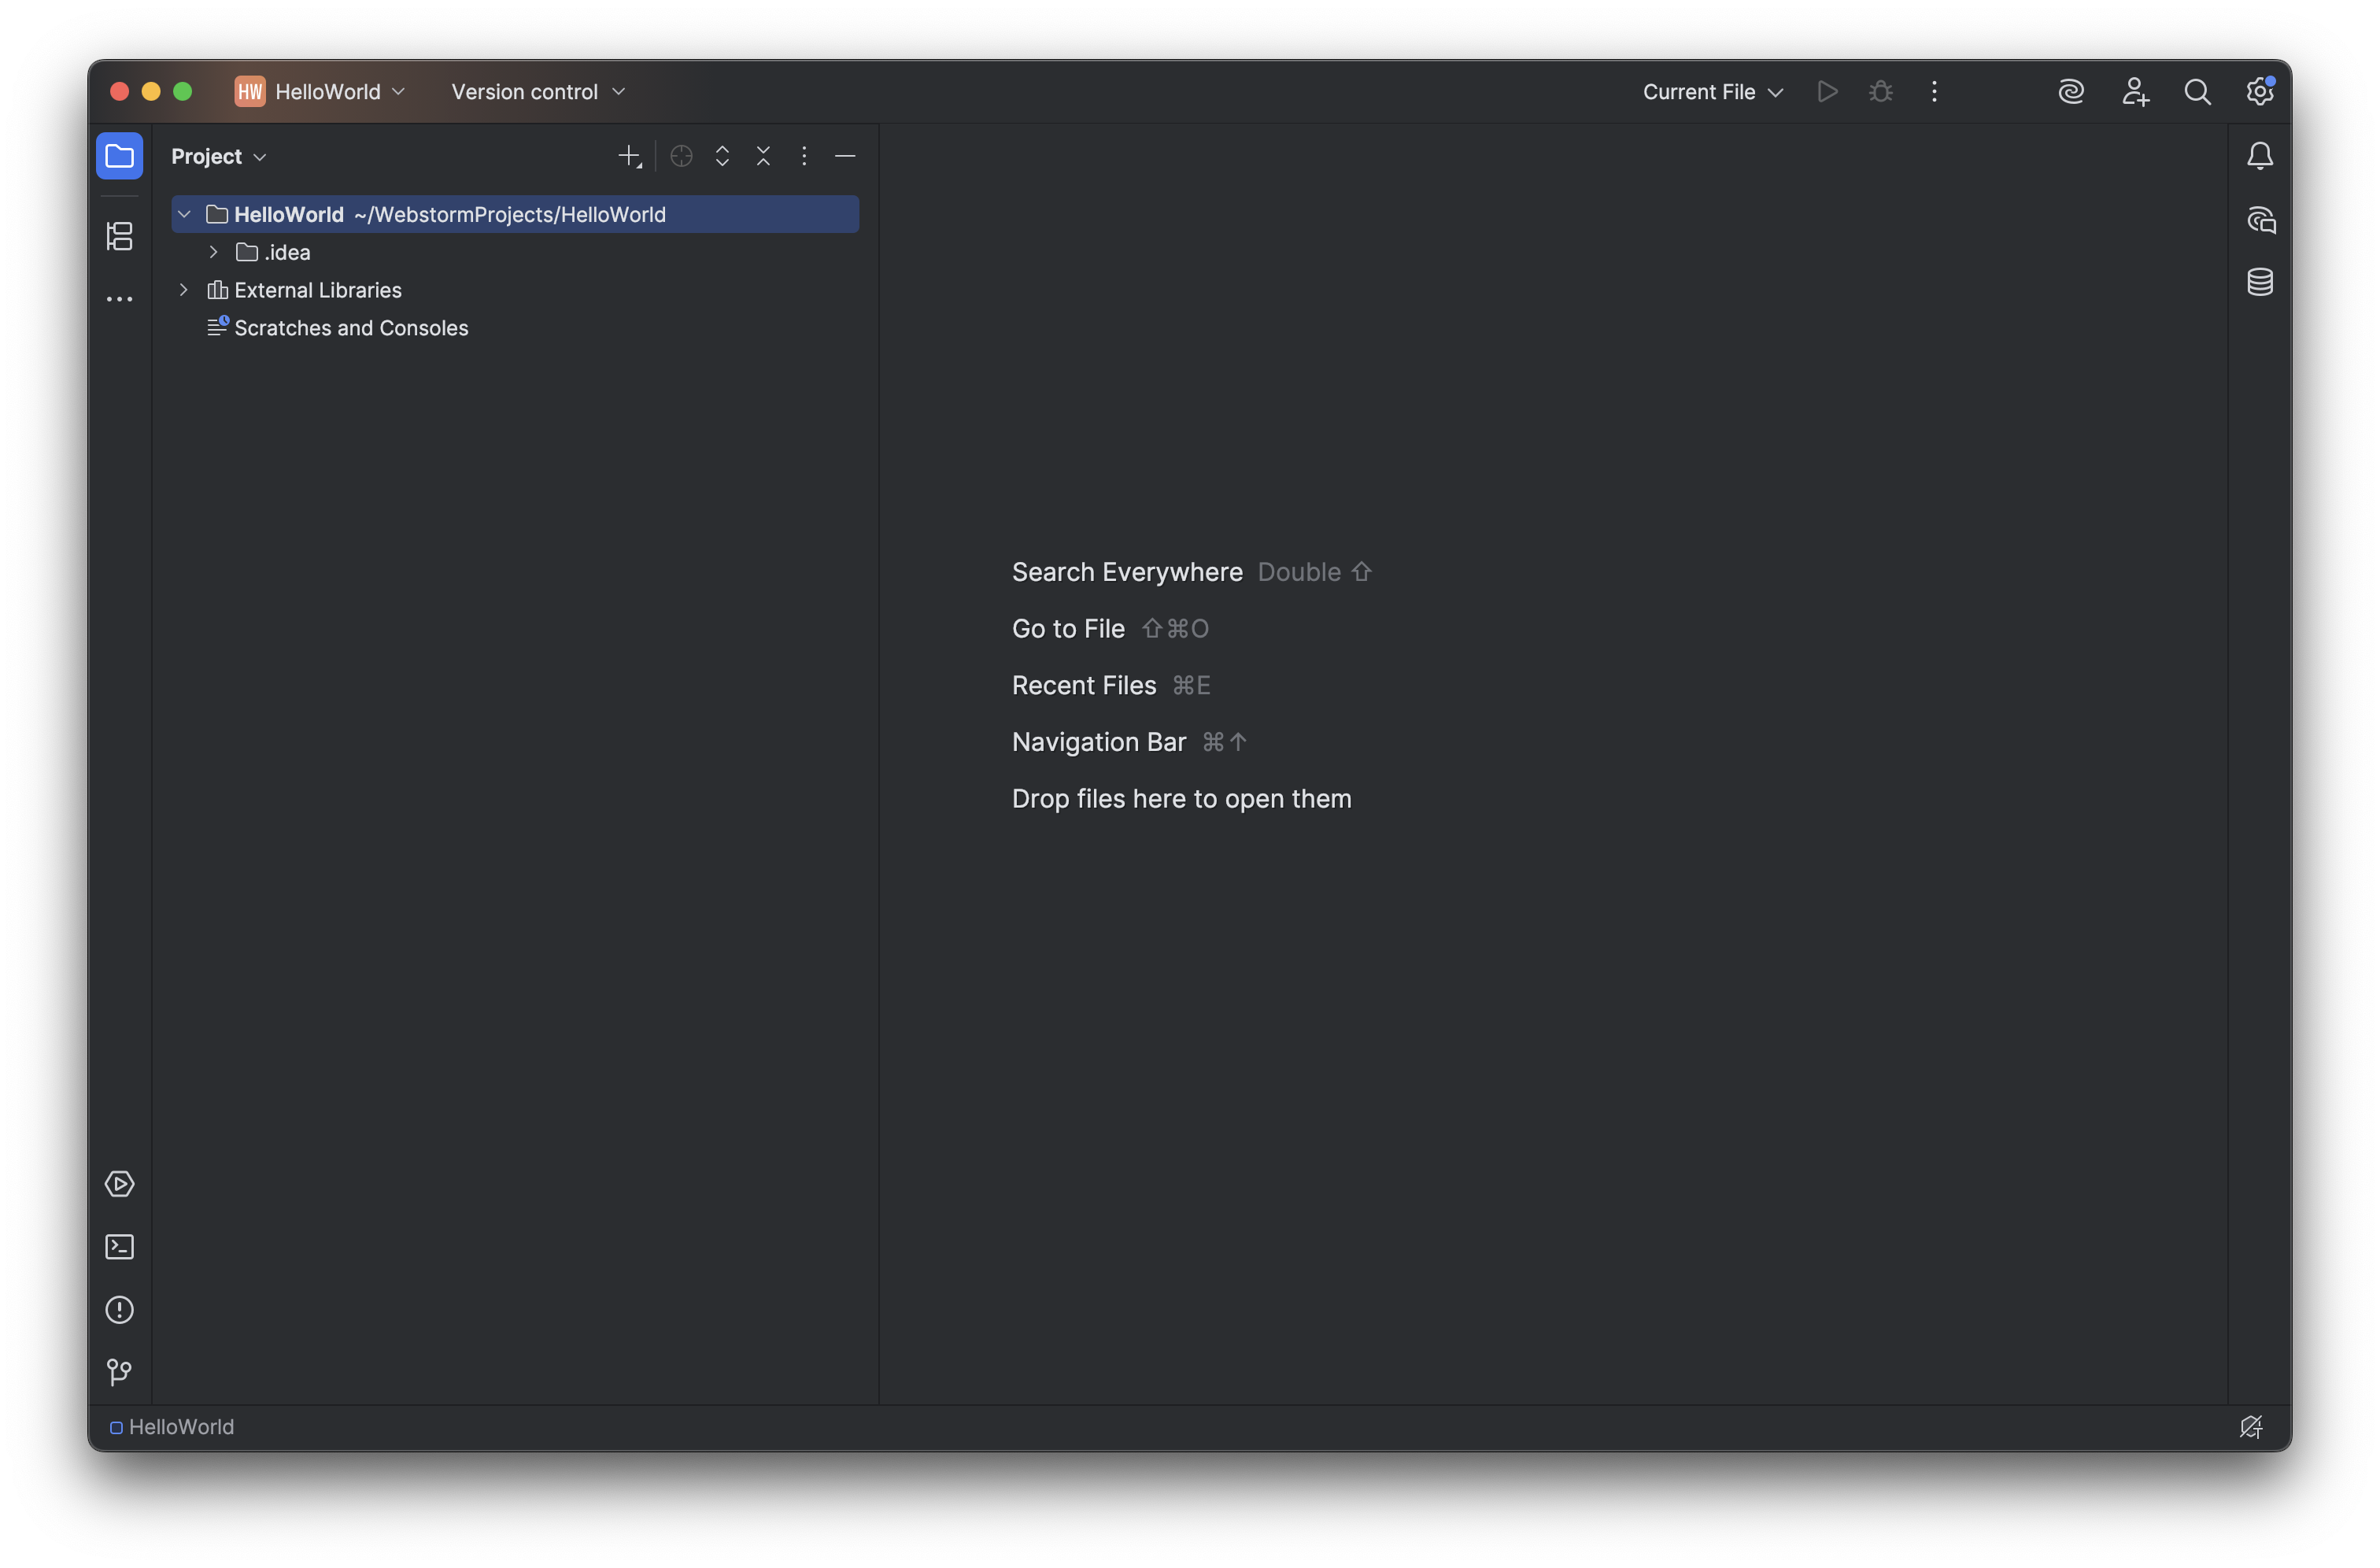Viewport: 2380px width, 1568px height.
Task: Open the Git tool window from the left sidebar
Action: [x=119, y=1372]
